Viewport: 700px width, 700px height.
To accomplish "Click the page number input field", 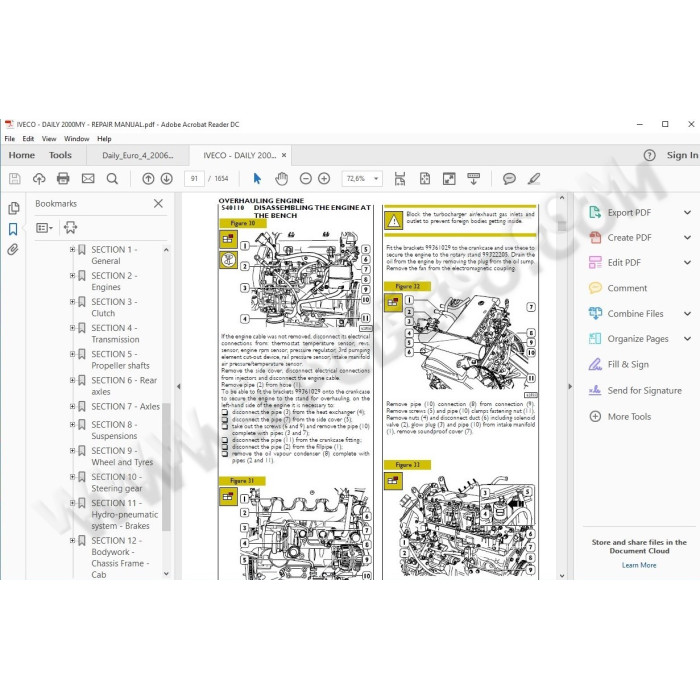I will [194, 179].
